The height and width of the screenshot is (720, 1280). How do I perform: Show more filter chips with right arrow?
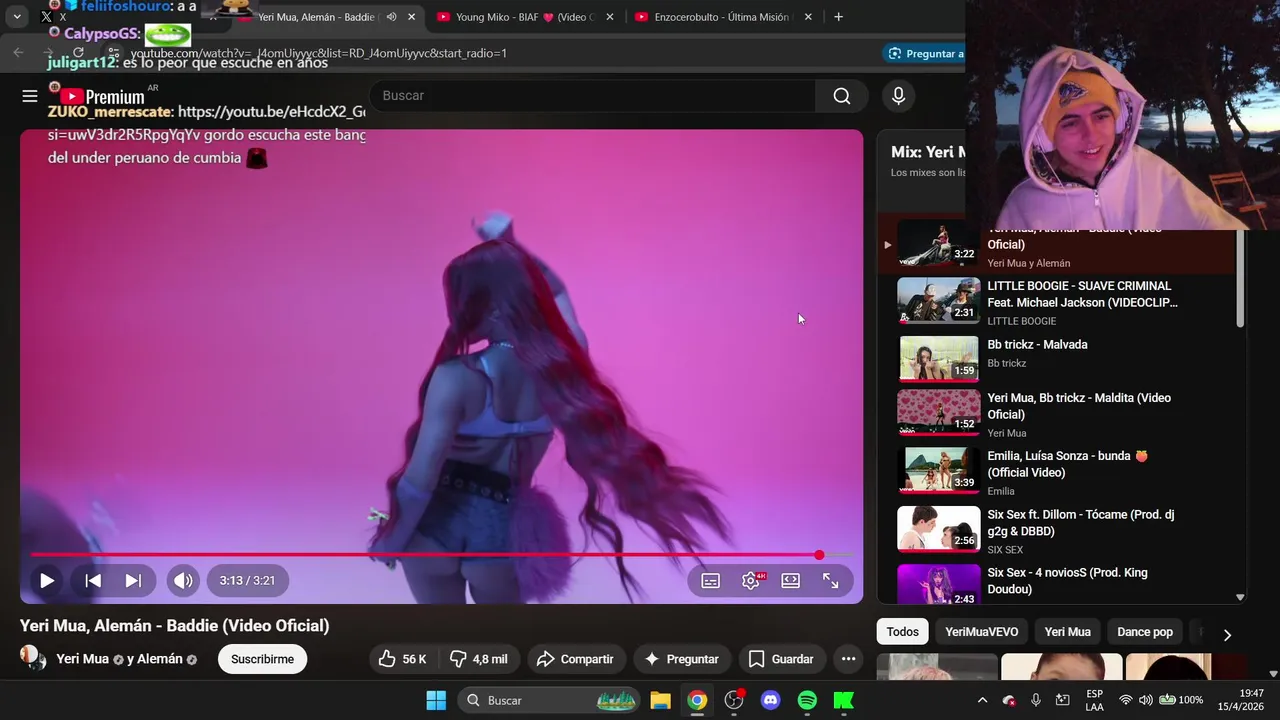tap(1227, 634)
